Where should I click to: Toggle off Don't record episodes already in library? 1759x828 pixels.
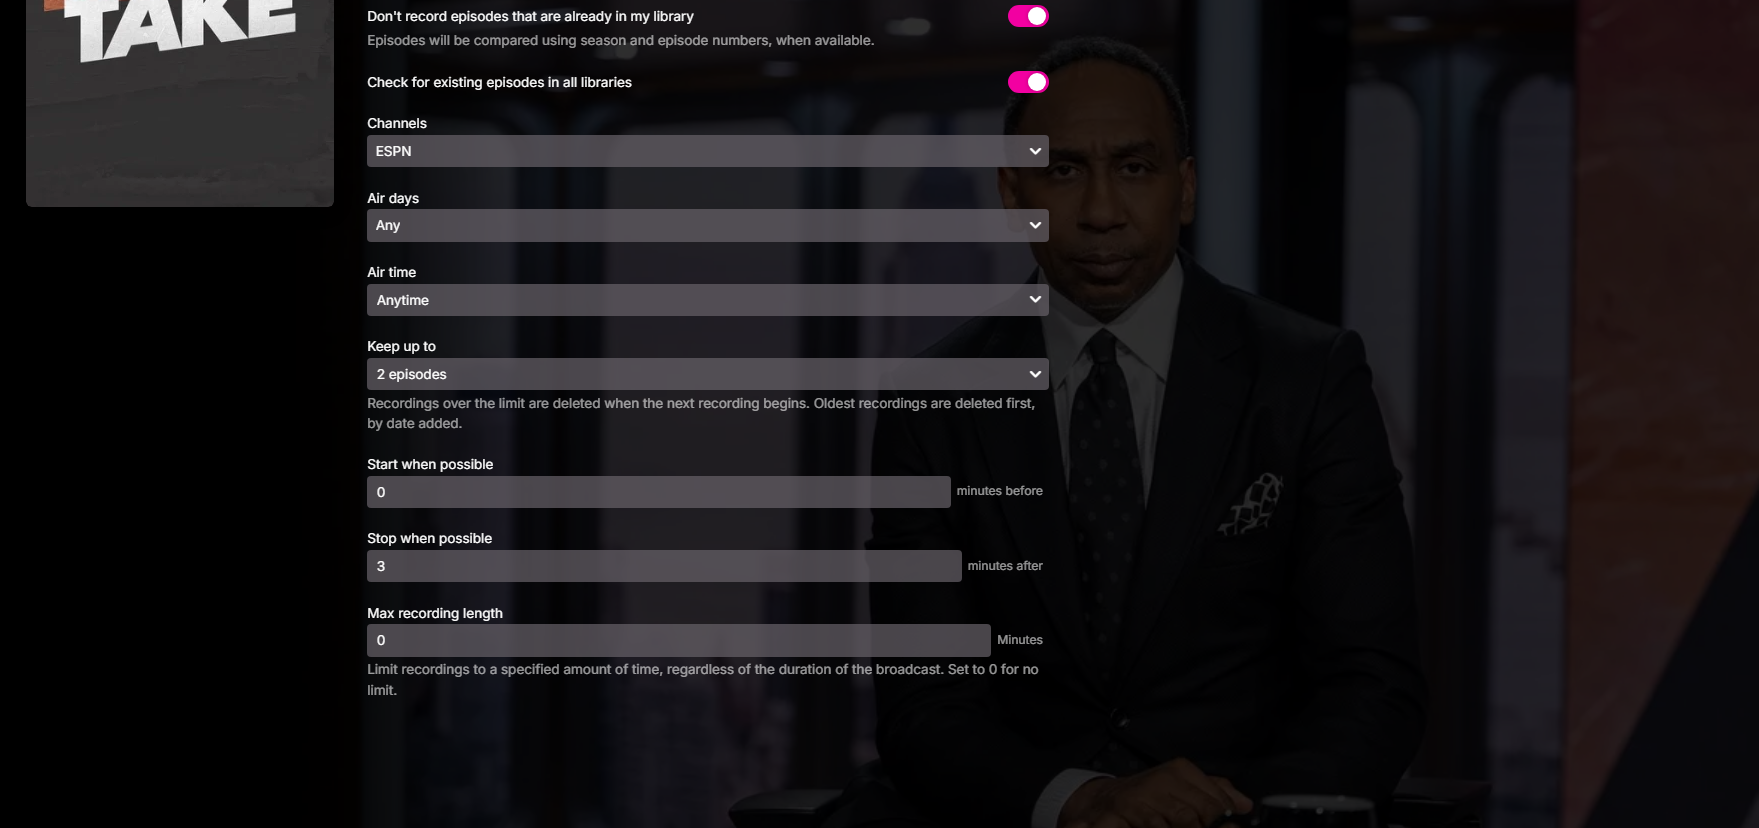pos(1028,16)
